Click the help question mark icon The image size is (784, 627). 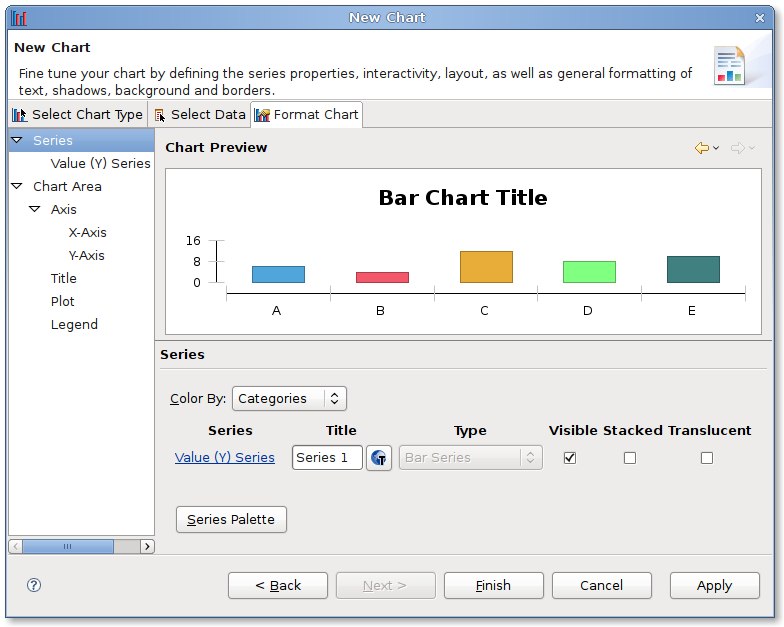pyautogui.click(x=34, y=585)
